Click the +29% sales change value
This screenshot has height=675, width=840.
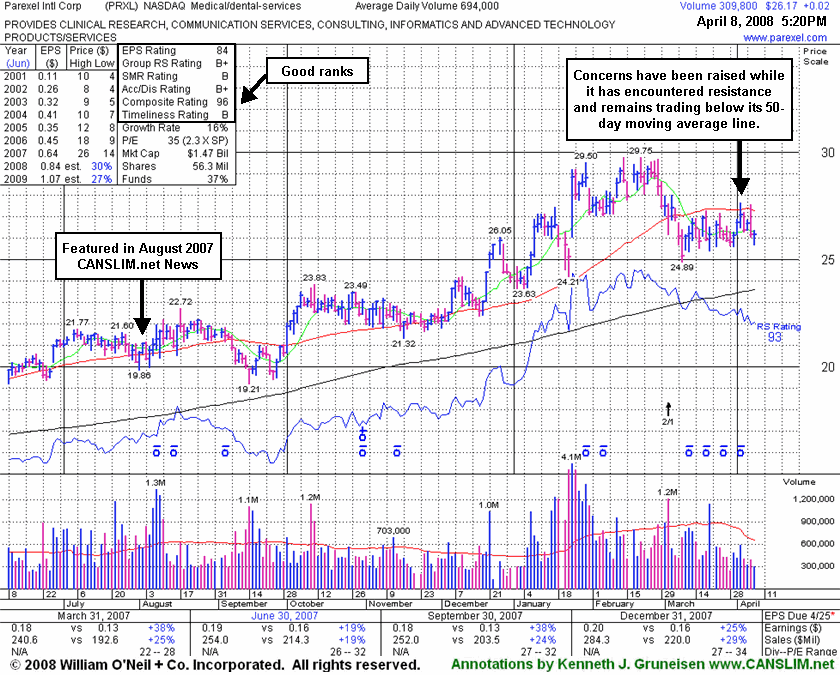pyautogui.click(x=734, y=640)
